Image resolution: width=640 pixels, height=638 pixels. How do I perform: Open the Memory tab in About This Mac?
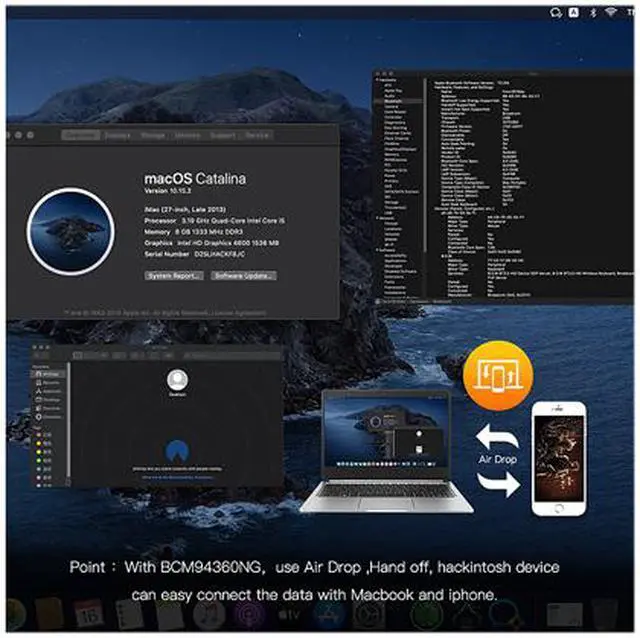(187, 135)
